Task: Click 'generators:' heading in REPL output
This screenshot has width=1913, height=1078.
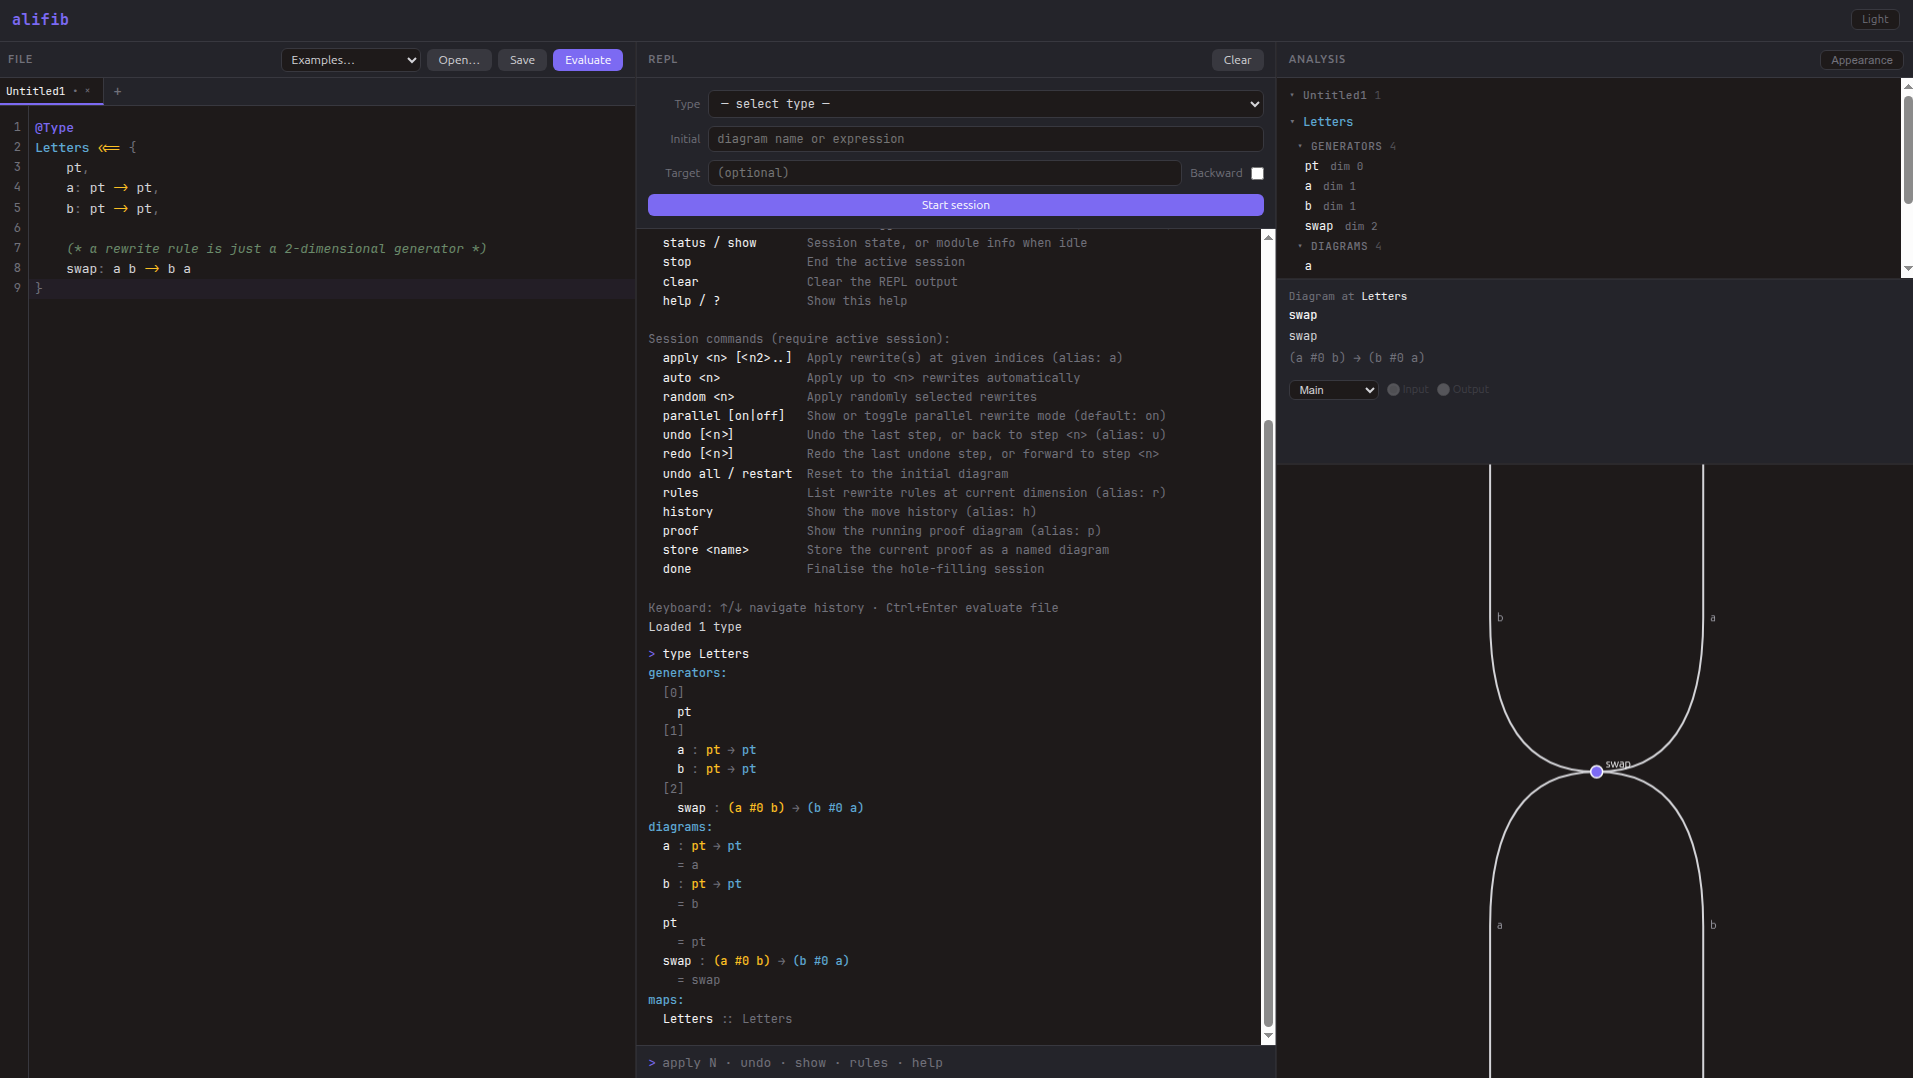Action: [x=687, y=673]
